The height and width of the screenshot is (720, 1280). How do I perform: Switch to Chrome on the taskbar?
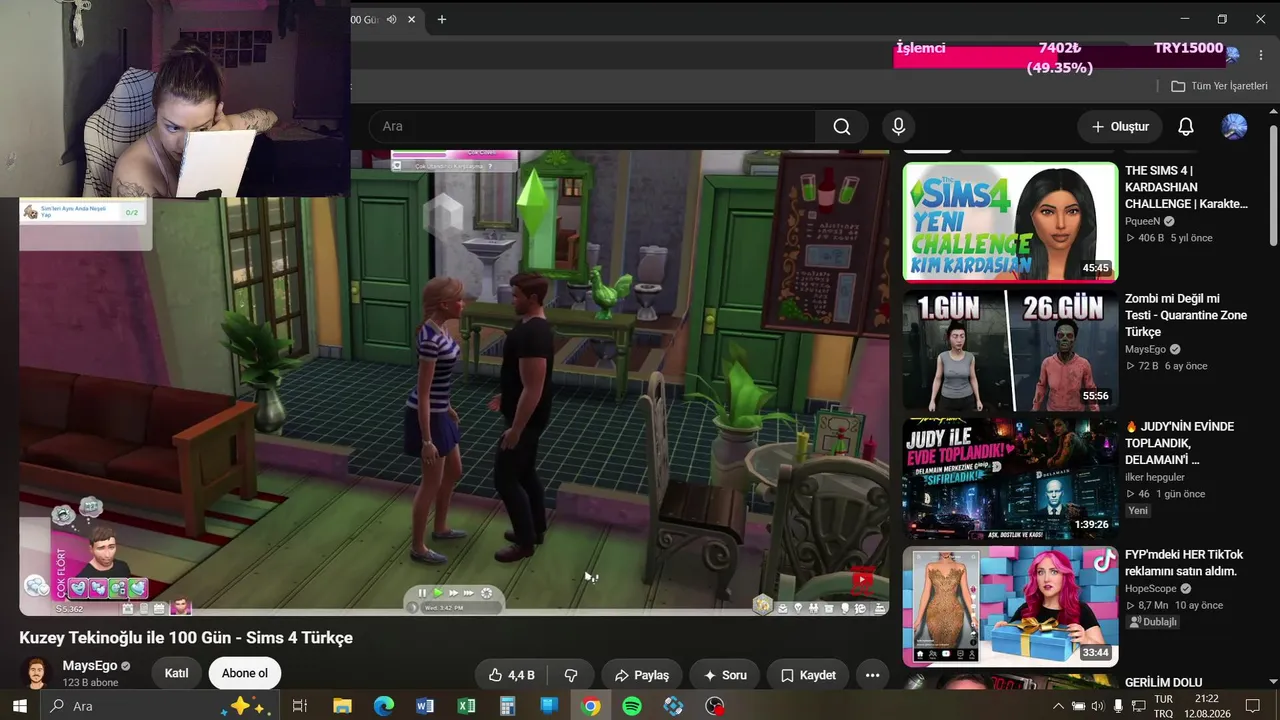pos(591,706)
